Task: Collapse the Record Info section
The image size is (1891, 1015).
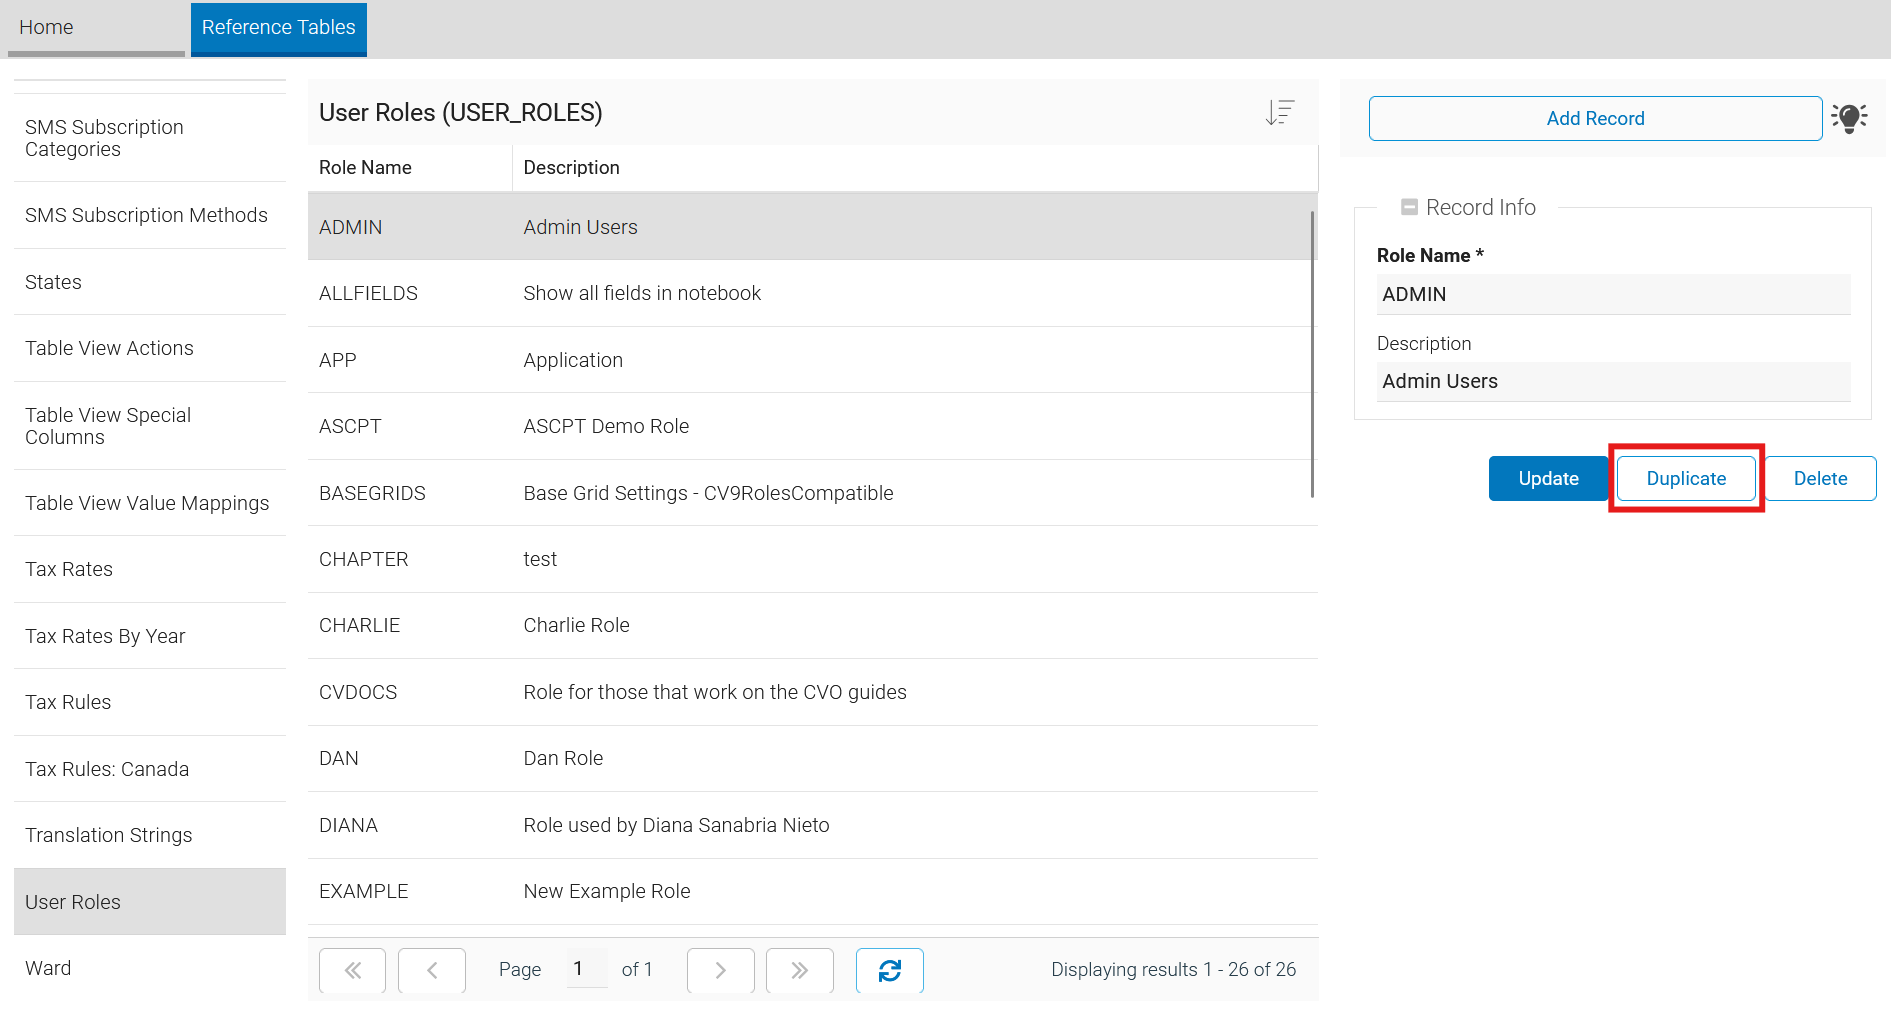Action: 1410,207
